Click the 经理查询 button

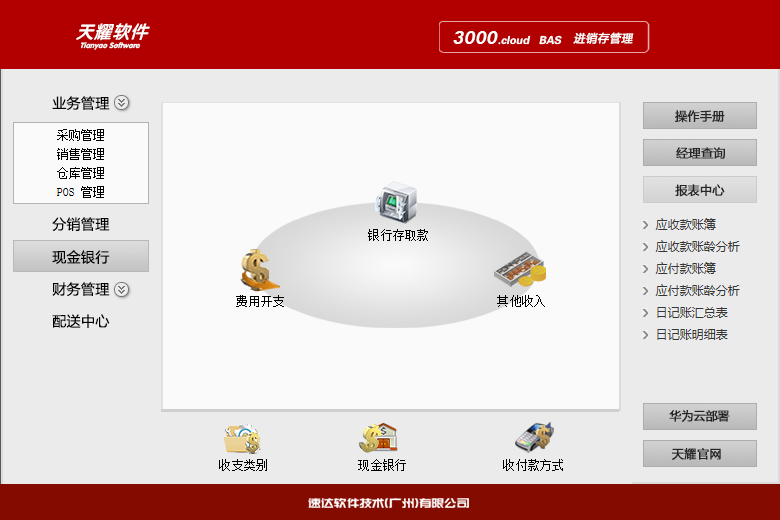(699, 152)
